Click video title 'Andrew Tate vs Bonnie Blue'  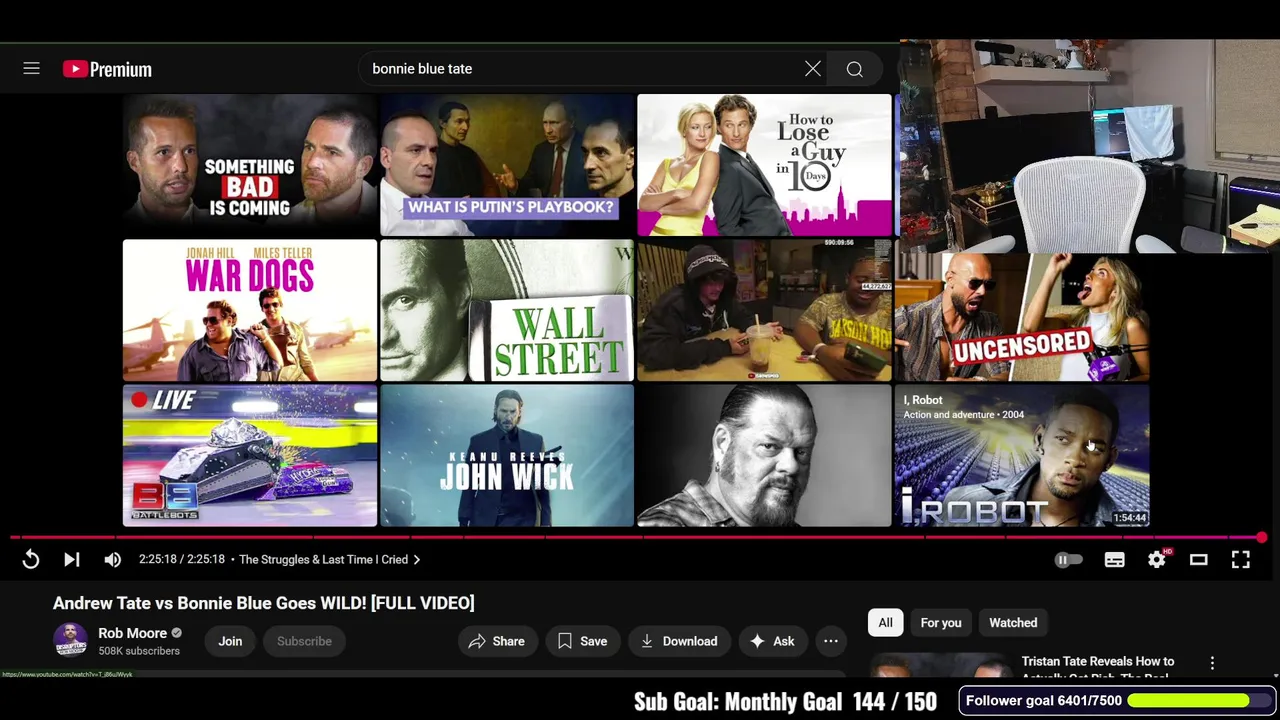tap(264, 603)
